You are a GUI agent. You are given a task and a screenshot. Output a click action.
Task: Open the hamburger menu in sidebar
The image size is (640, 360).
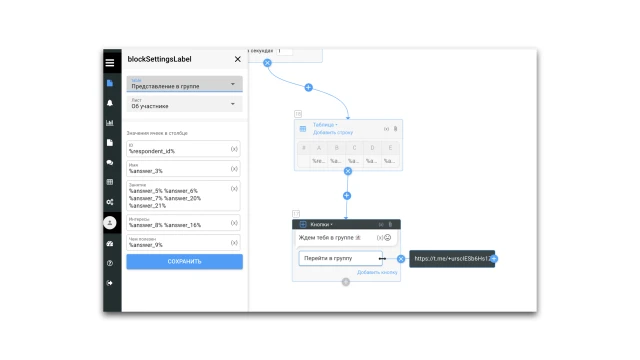coord(110,62)
